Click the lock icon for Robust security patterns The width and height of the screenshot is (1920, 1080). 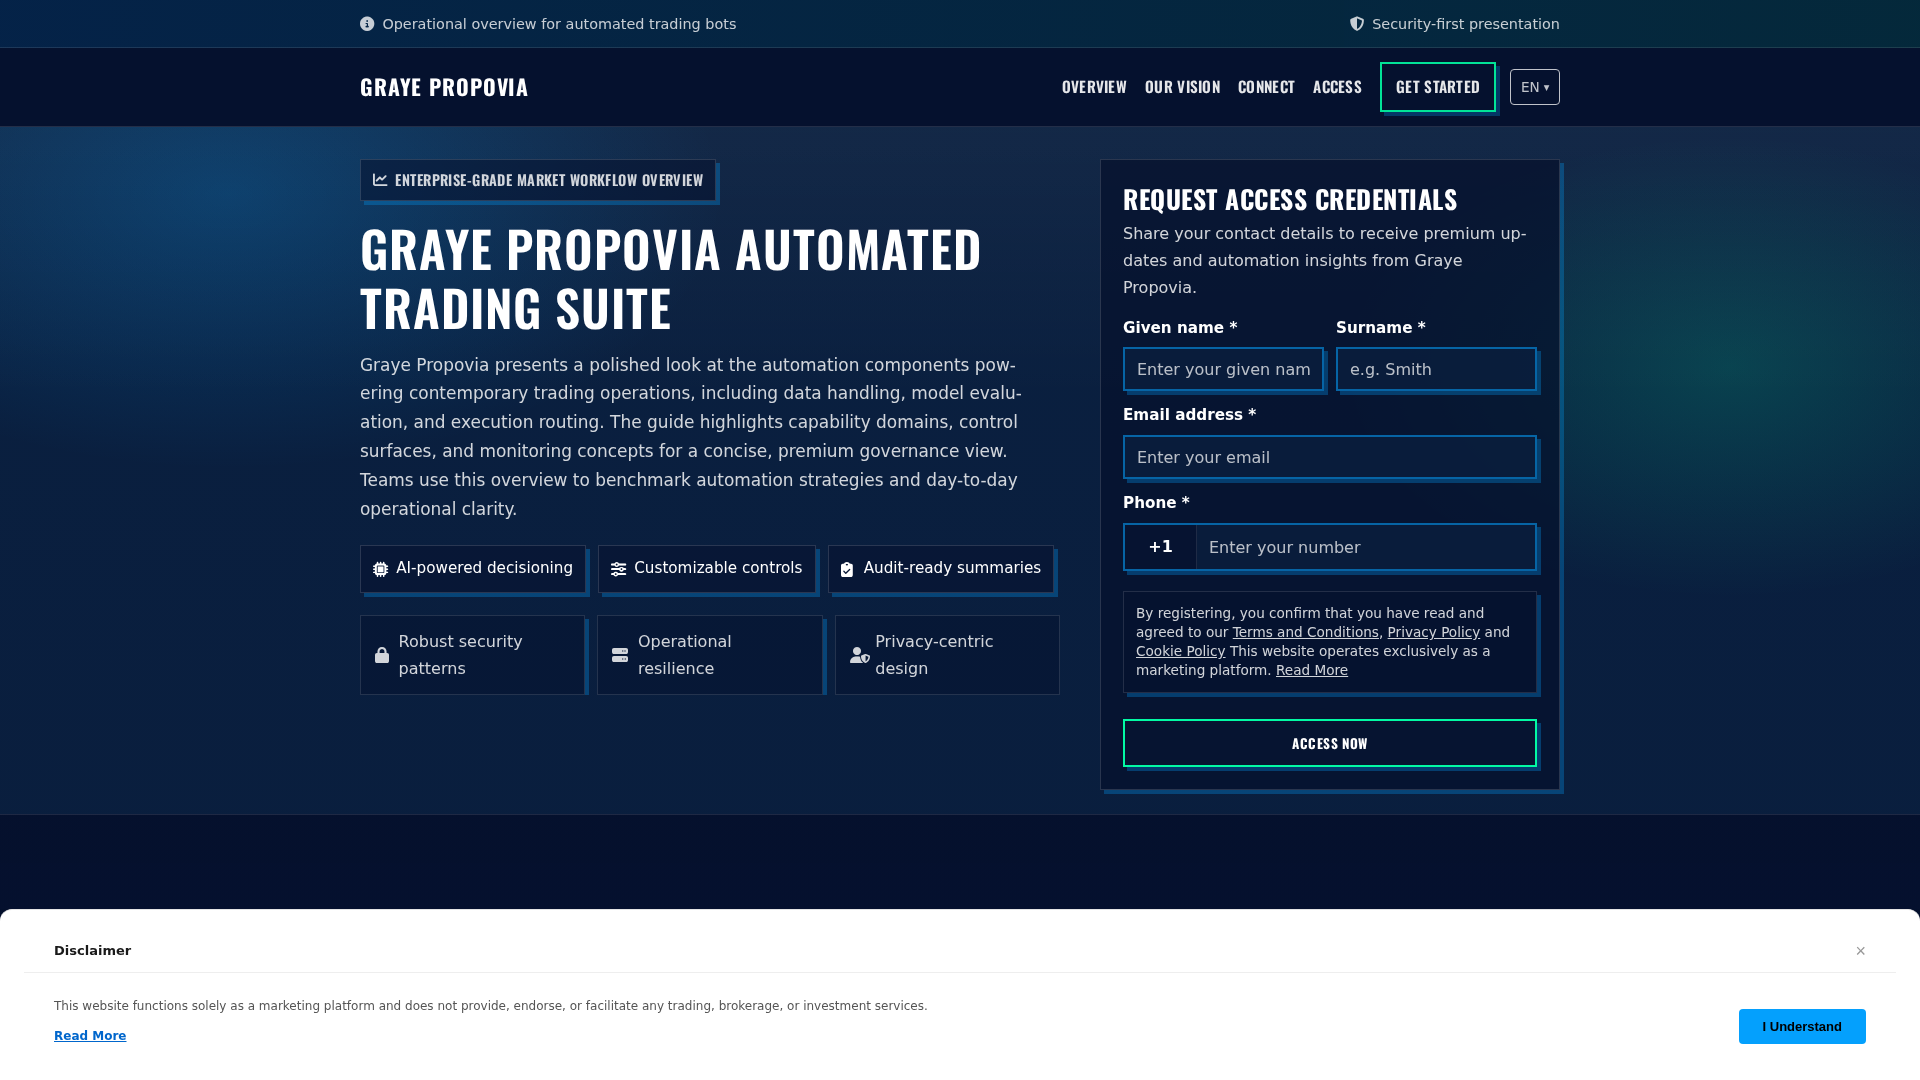pyautogui.click(x=382, y=655)
